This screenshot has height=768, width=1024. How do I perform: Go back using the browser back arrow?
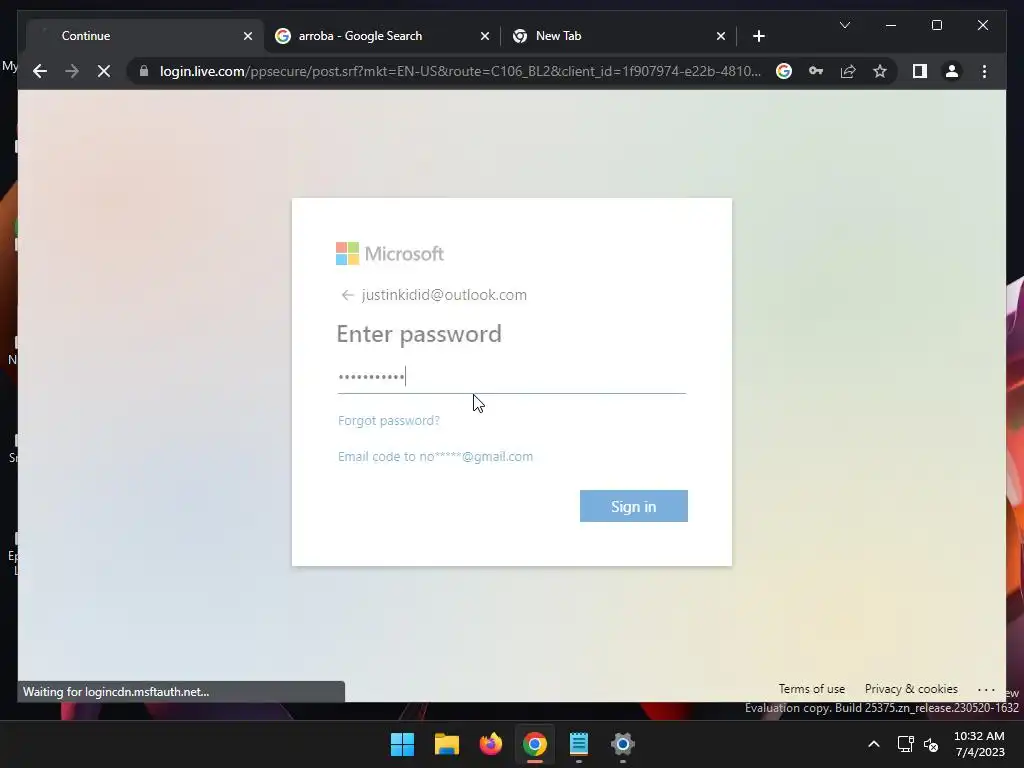[x=40, y=71]
